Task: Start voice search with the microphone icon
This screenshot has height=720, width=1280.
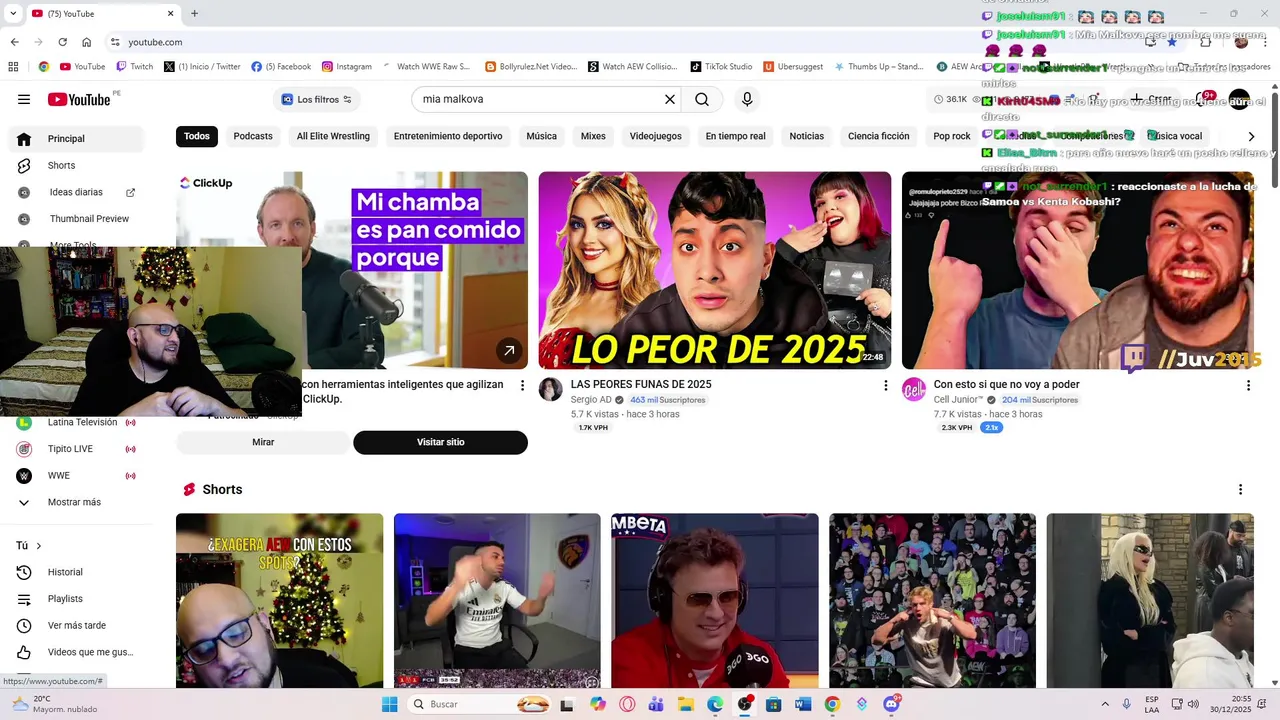Action: (747, 99)
